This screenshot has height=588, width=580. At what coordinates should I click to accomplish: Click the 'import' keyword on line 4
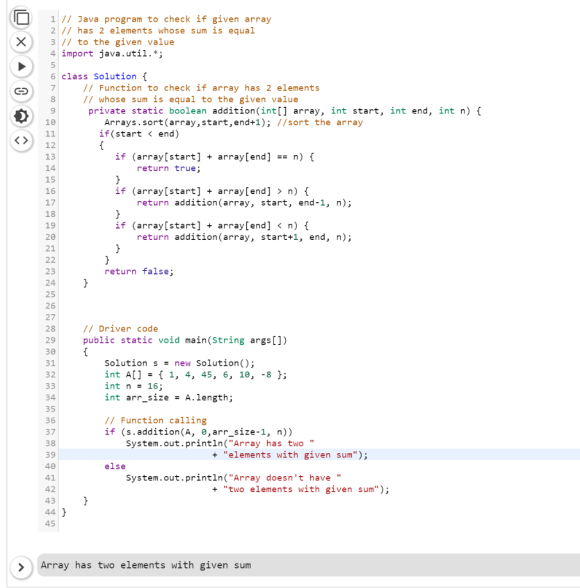click(x=77, y=54)
